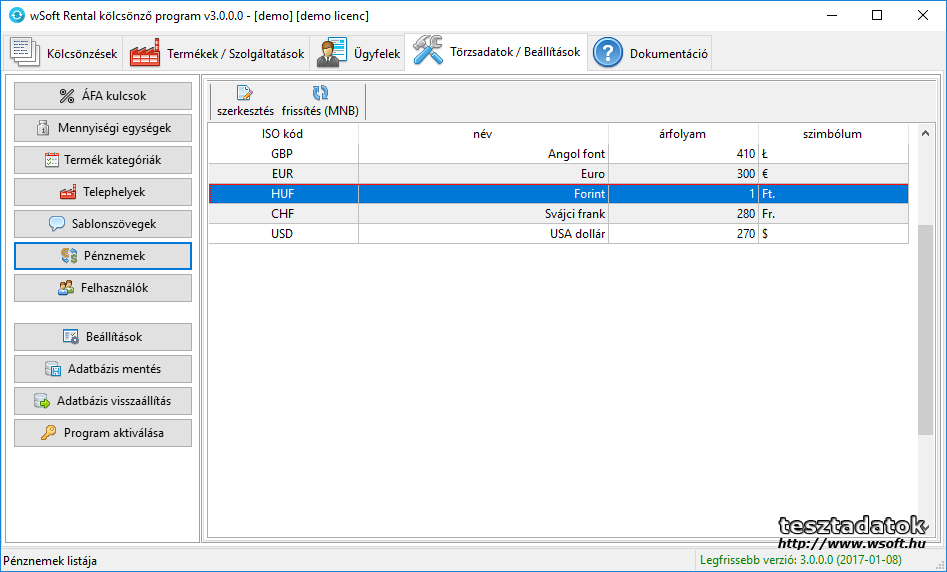This screenshot has width=947, height=572.
Task: Click the percent icon on ÁFA kulcsok
Action: point(67,96)
